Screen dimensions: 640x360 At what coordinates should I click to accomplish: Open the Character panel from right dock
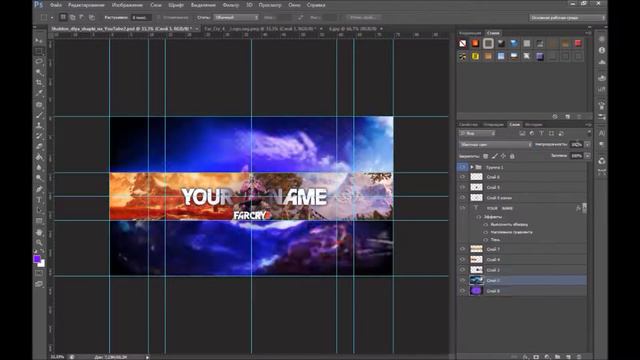click(x=602, y=133)
